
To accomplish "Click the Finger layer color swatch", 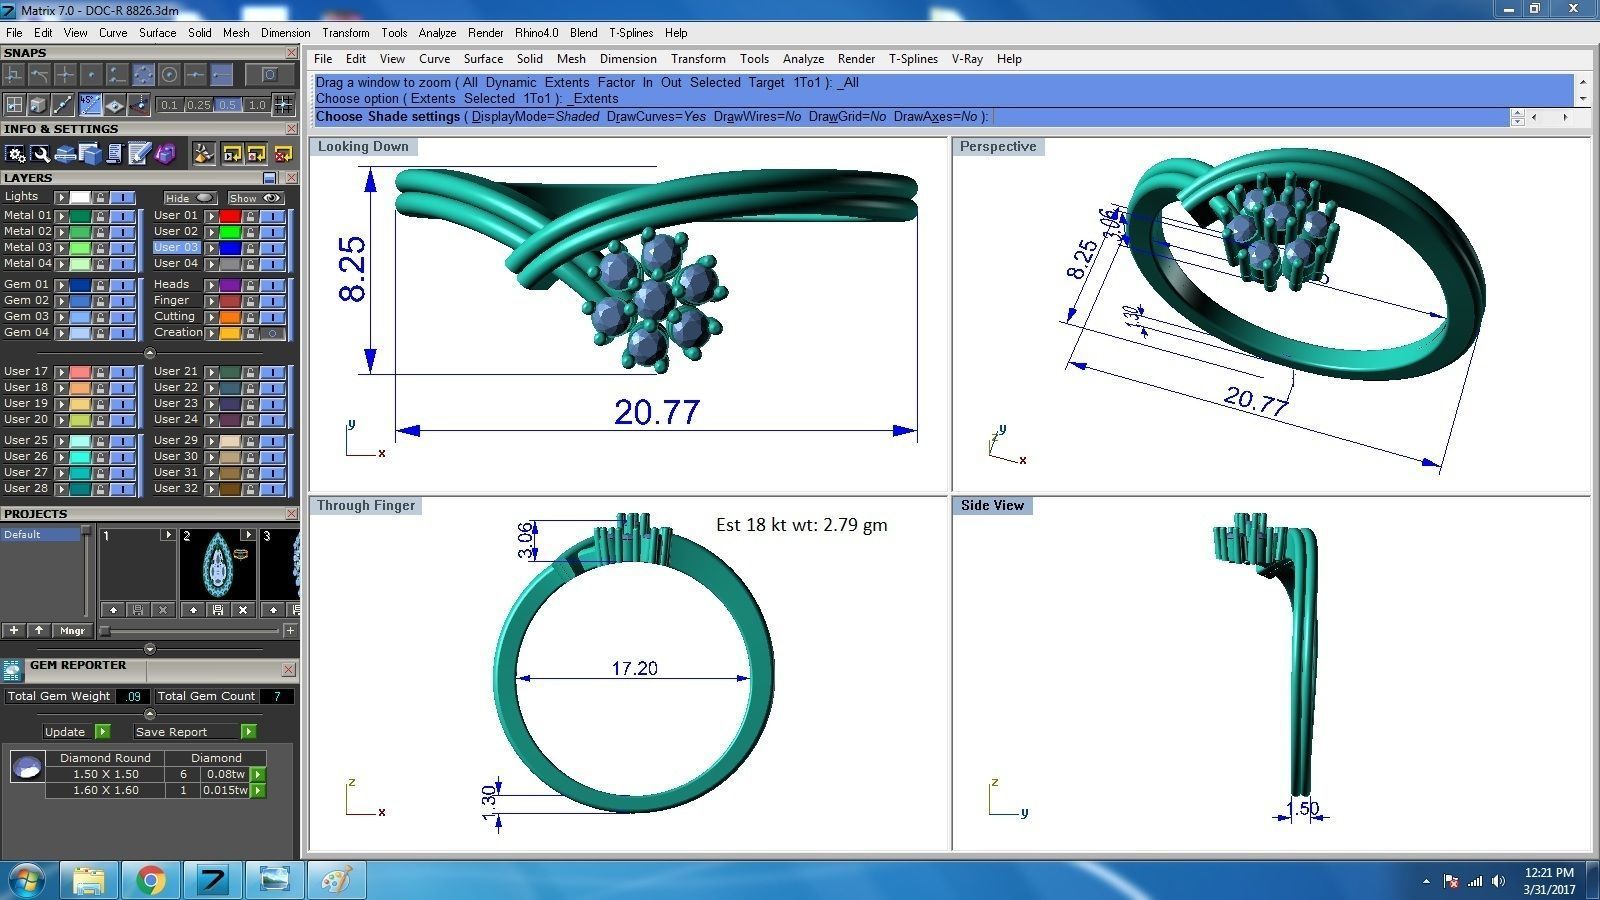I will click(230, 300).
